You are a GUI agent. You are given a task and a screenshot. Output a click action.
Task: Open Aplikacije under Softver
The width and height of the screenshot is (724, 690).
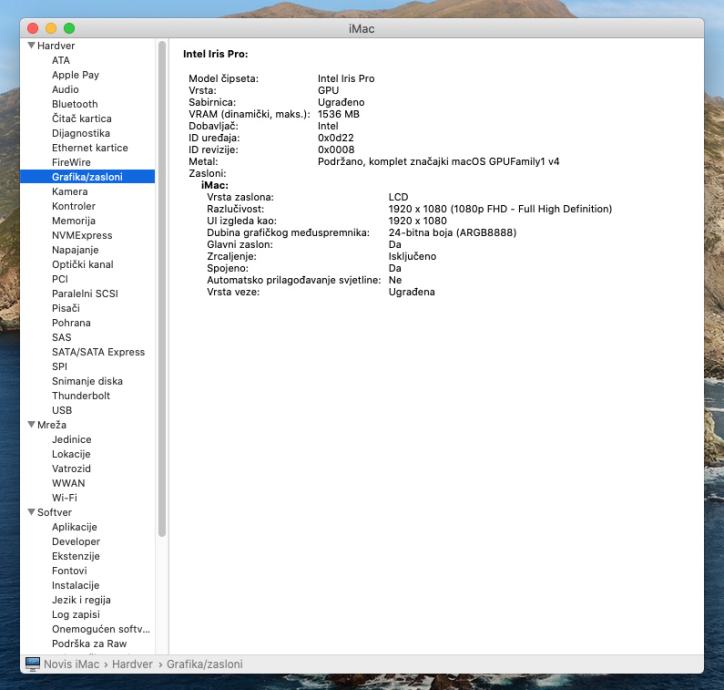[x=74, y=527]
